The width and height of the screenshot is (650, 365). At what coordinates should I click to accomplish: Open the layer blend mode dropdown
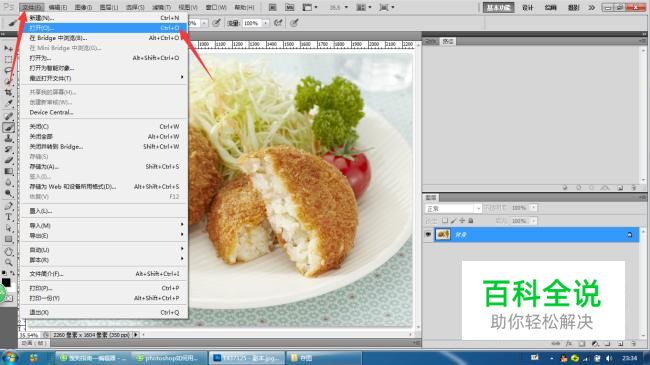click(453, 208)
